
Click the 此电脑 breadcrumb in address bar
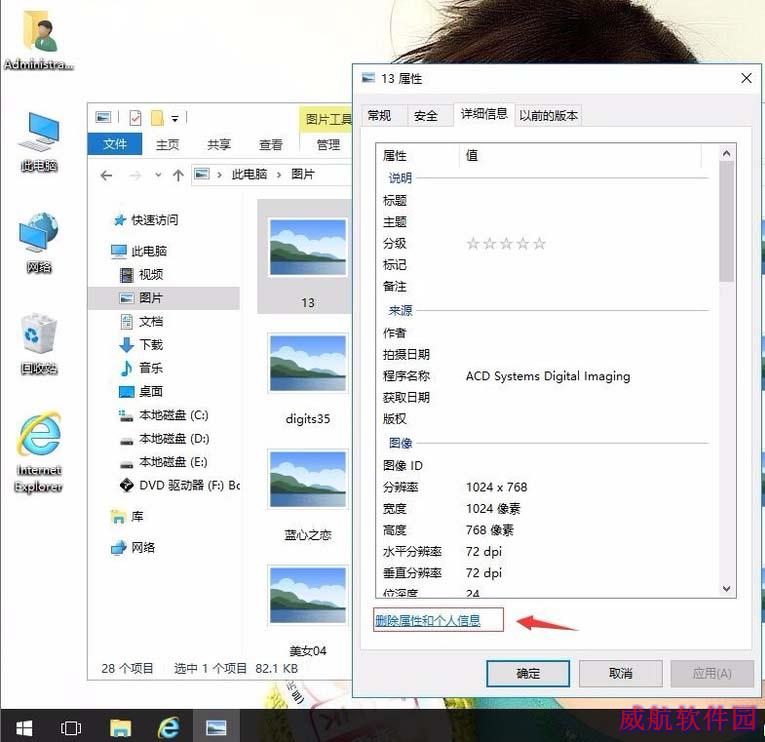click(249, 174)
